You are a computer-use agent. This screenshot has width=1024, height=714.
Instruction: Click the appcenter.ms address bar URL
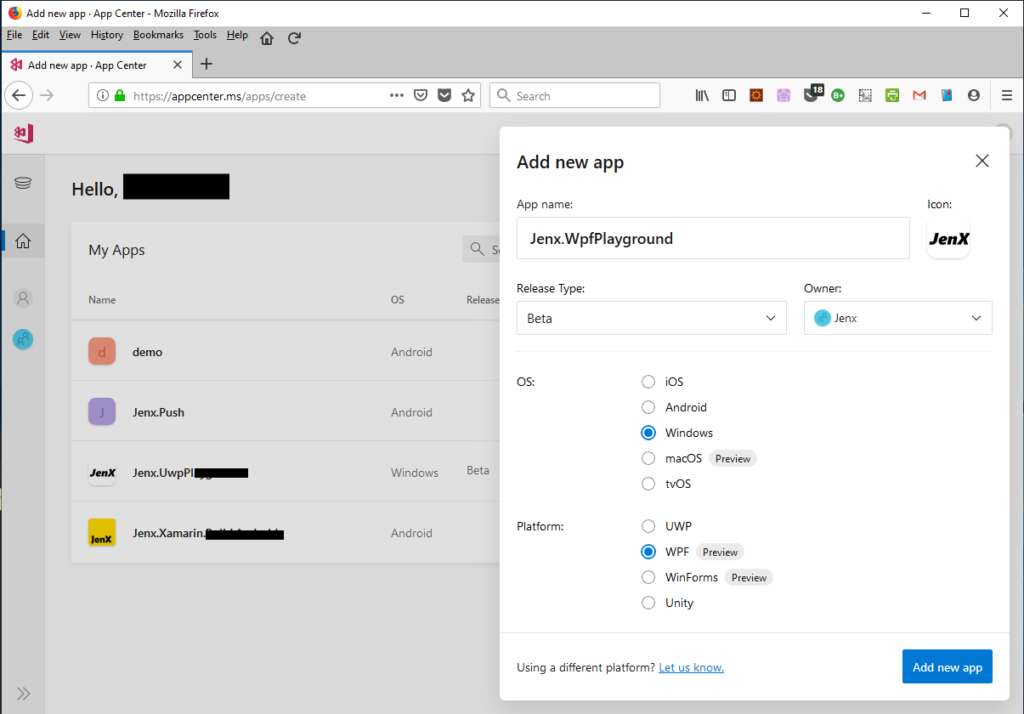click(219, 96)
